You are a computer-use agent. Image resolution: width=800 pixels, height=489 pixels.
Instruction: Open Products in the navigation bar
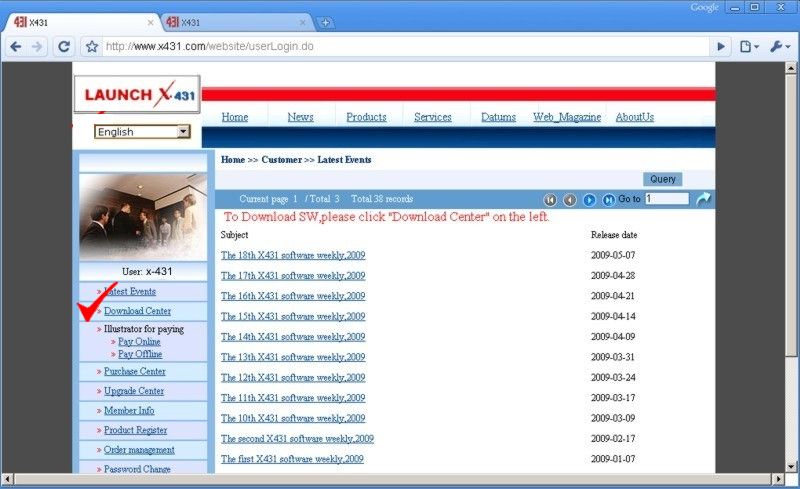[x=366, y=117]
